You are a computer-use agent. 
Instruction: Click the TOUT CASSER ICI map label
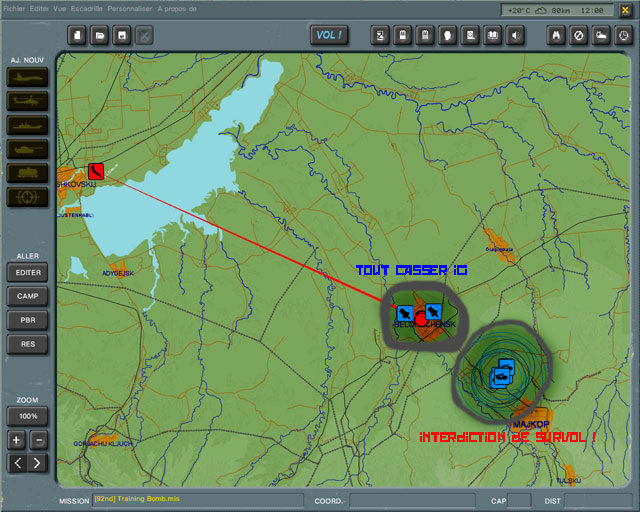tap(411, 270)
